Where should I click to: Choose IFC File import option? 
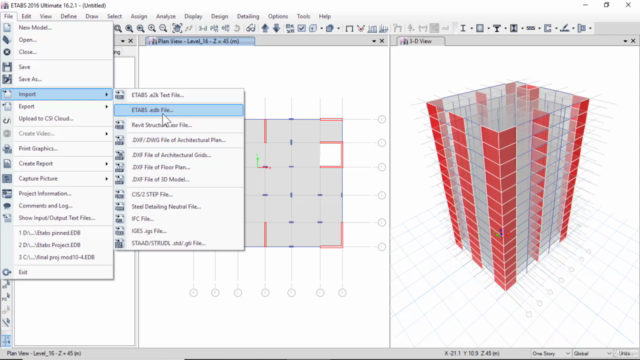point(178,219)
